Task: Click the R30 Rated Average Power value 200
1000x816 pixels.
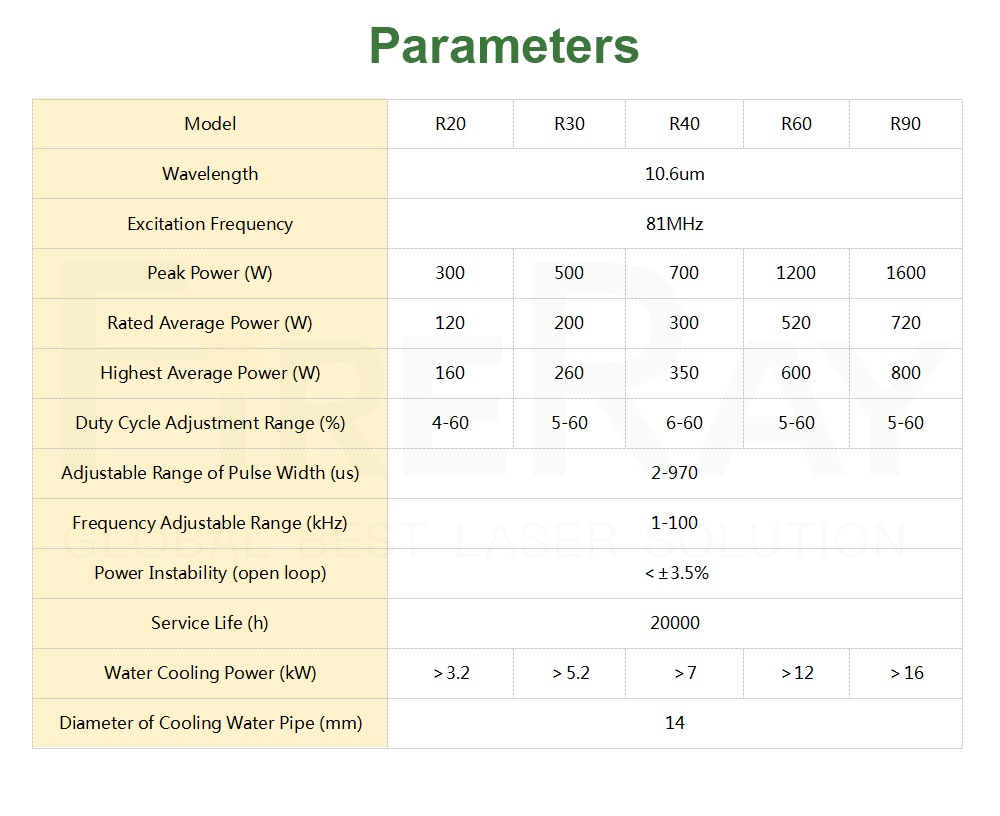Action: pos(569,323)
